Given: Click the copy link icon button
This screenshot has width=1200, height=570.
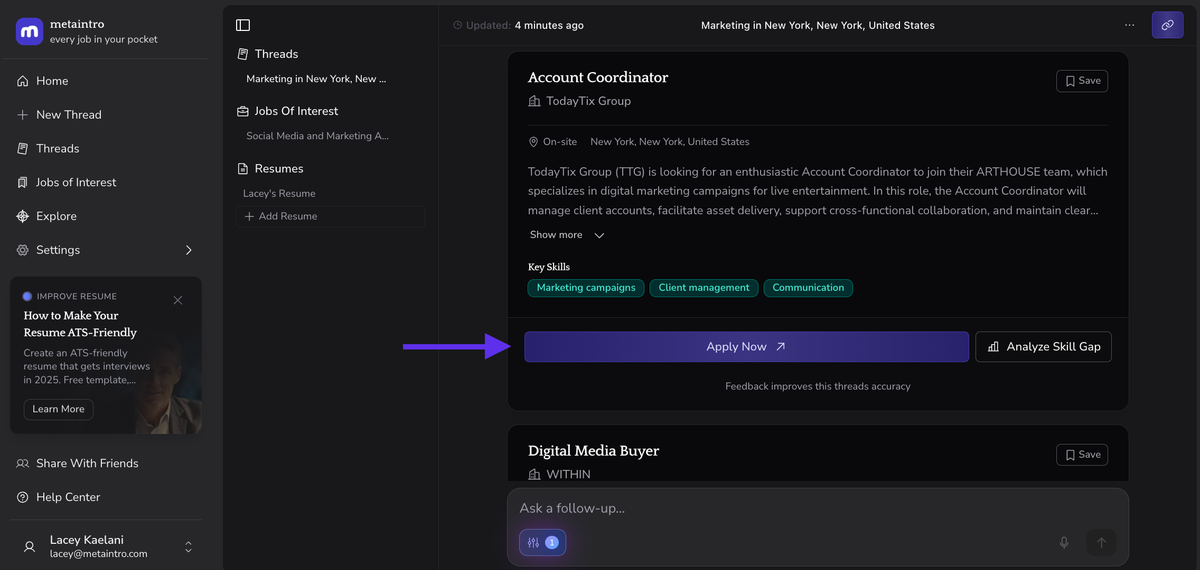Looking at the screenshot, I should (1167, 25).
